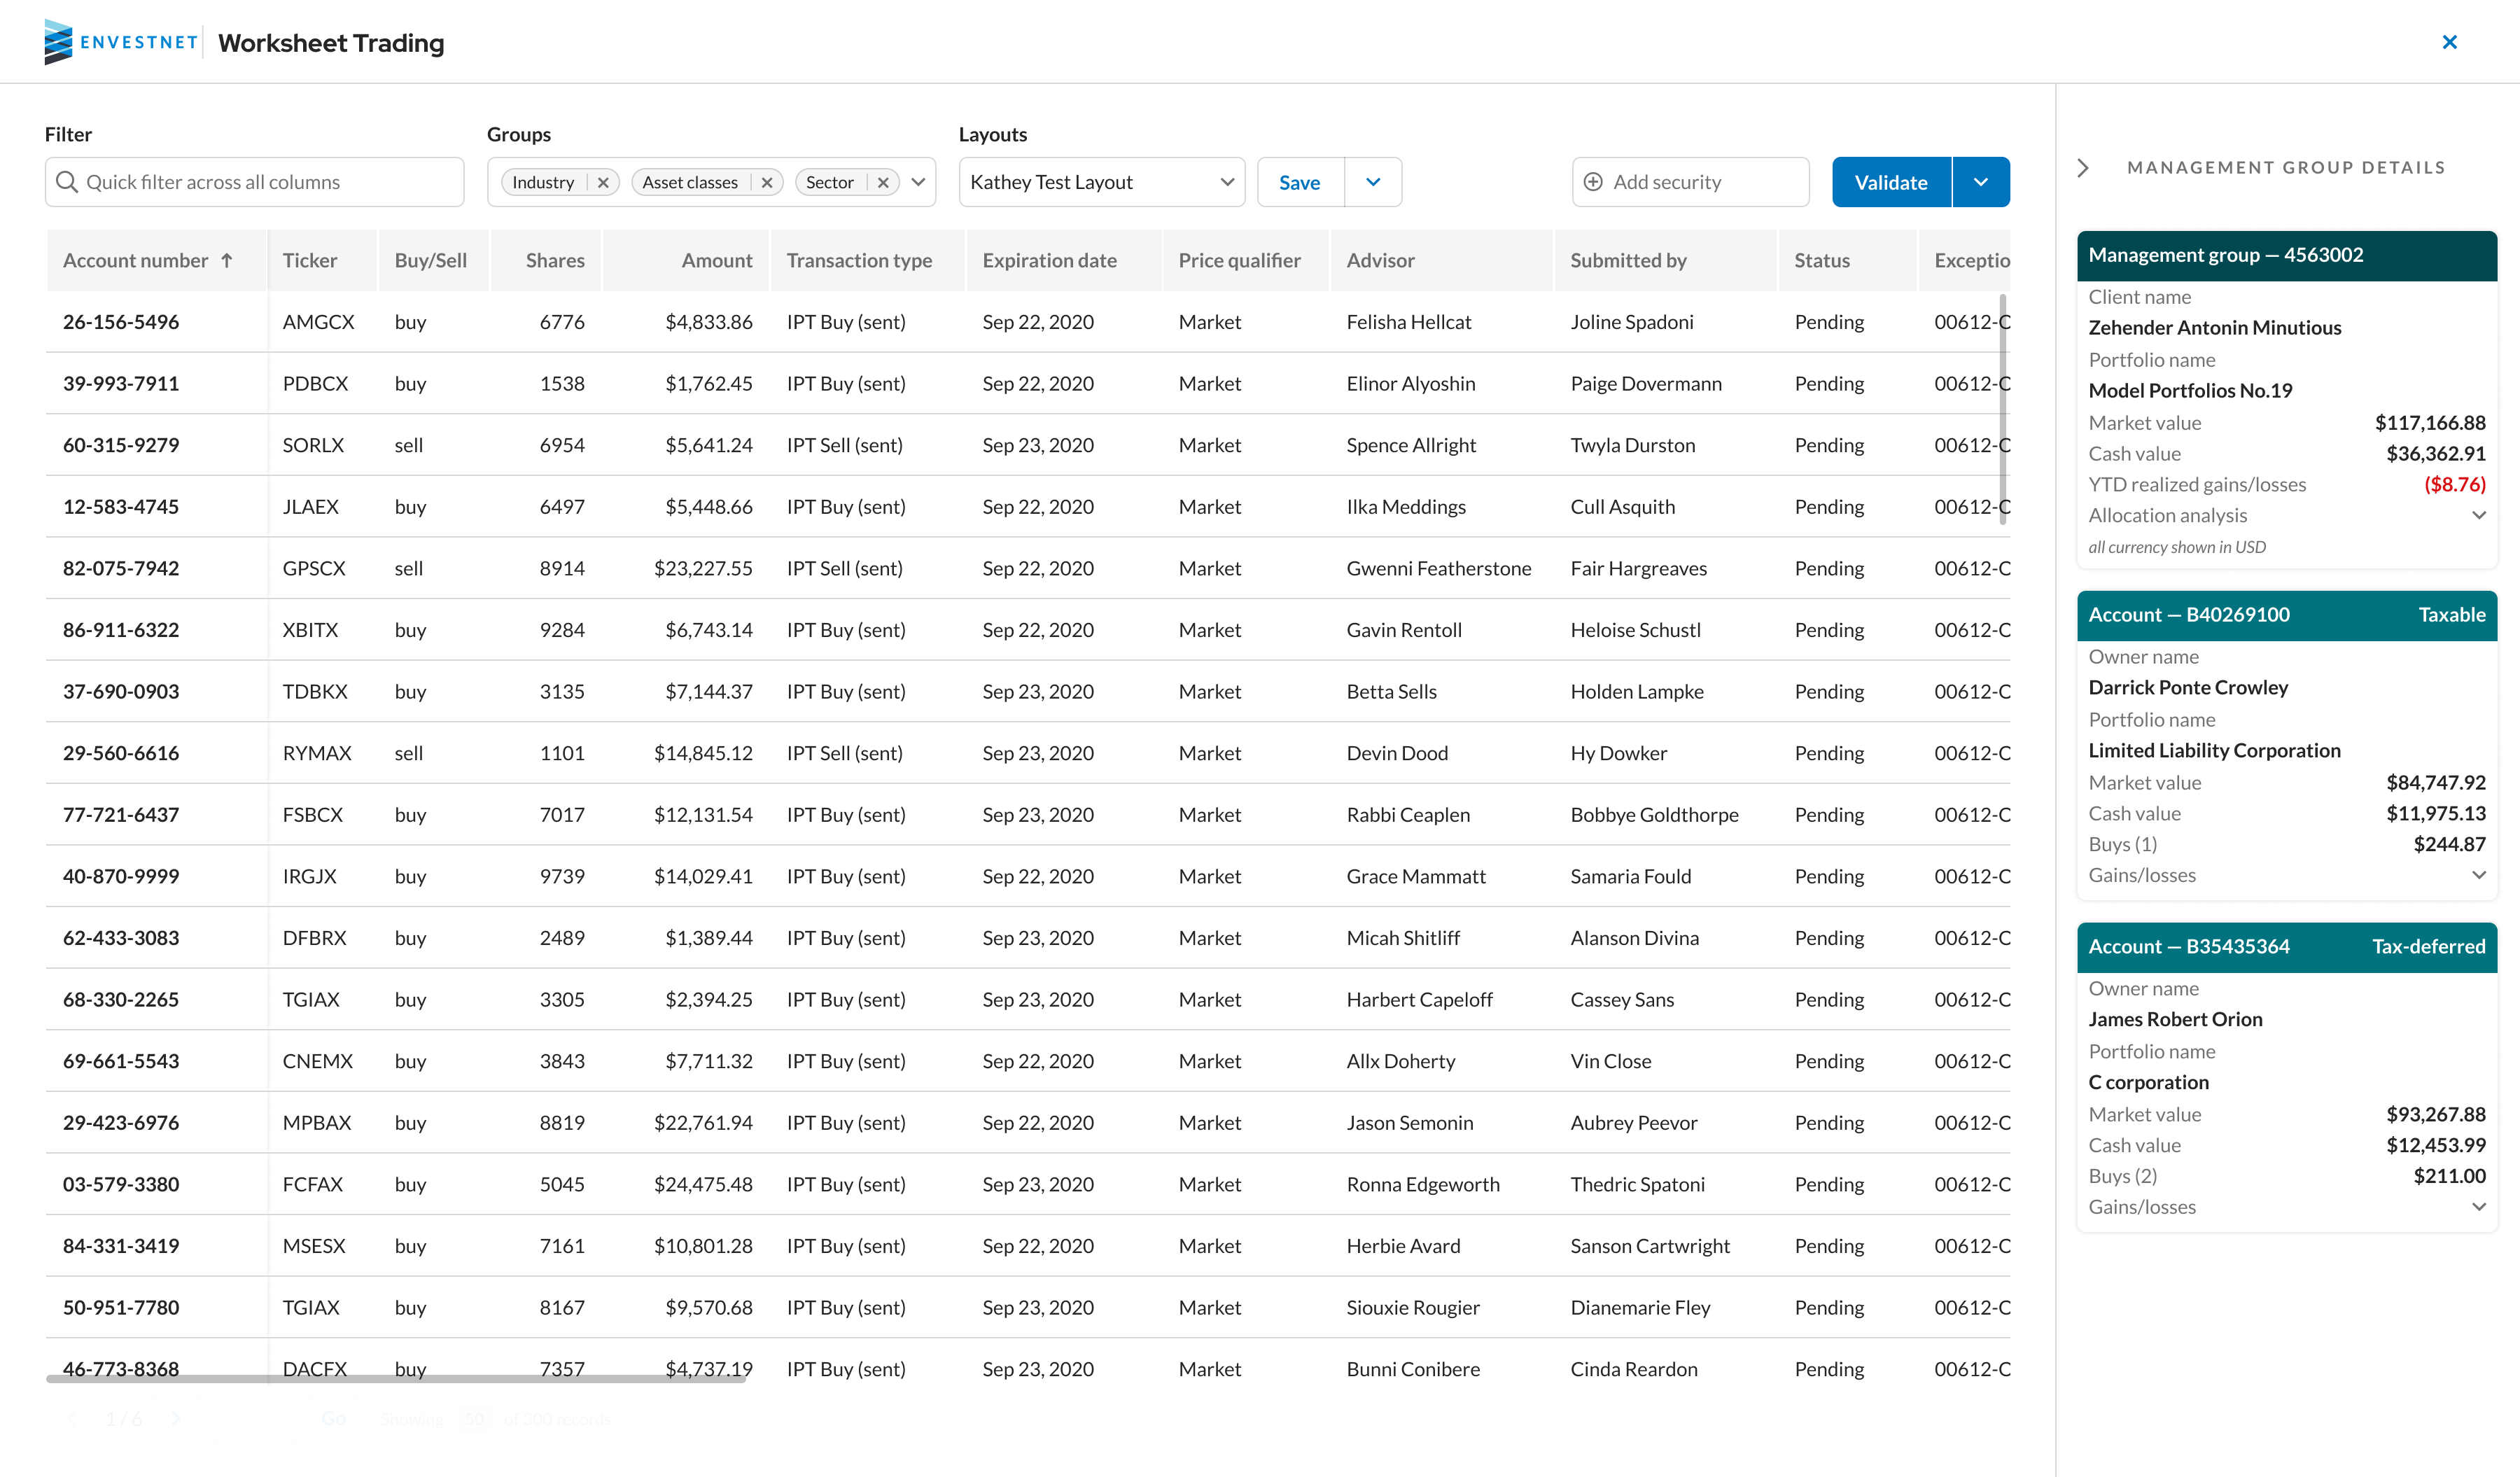This screenshot has height=1477, width=2520.
Task: Click the Validate button
Action: tap(1890, 182)
